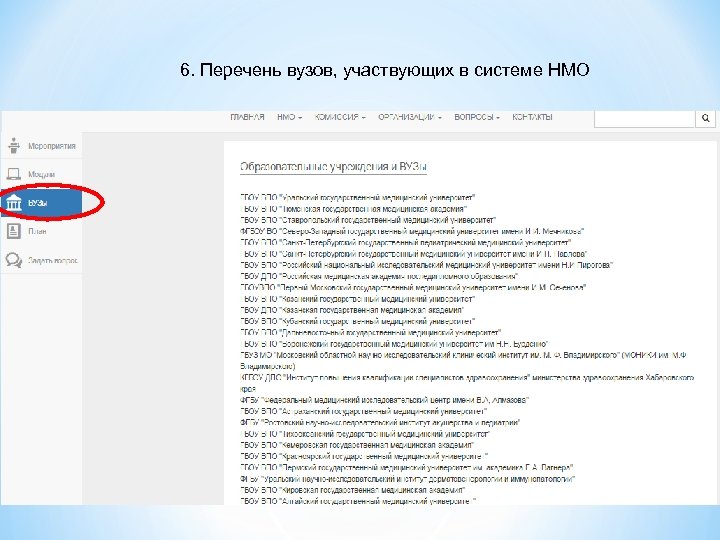Click Кировская государственная медицинская академия row
This screenshot has height=540, width=720.
(353, 490)
